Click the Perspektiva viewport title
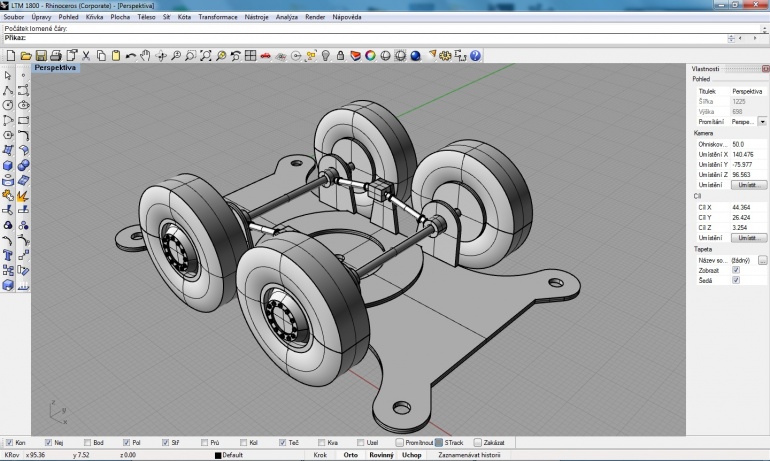 tap(55, 68)
